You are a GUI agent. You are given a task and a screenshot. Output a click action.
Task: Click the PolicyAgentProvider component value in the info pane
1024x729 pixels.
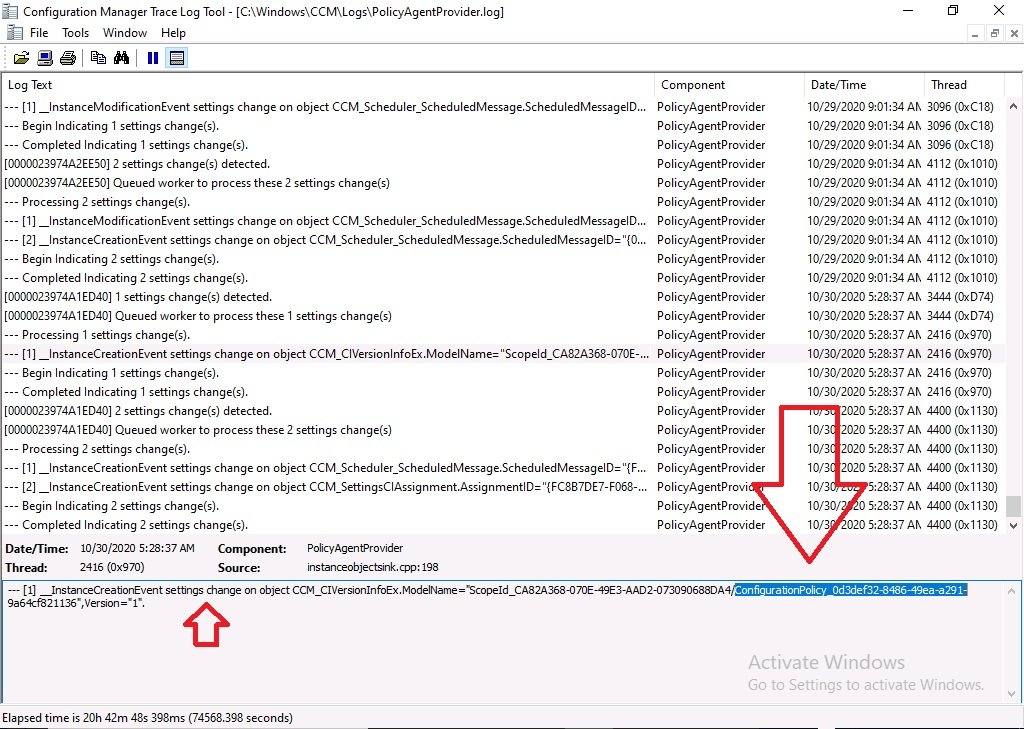pyautogui.click(x=355, y=548)
